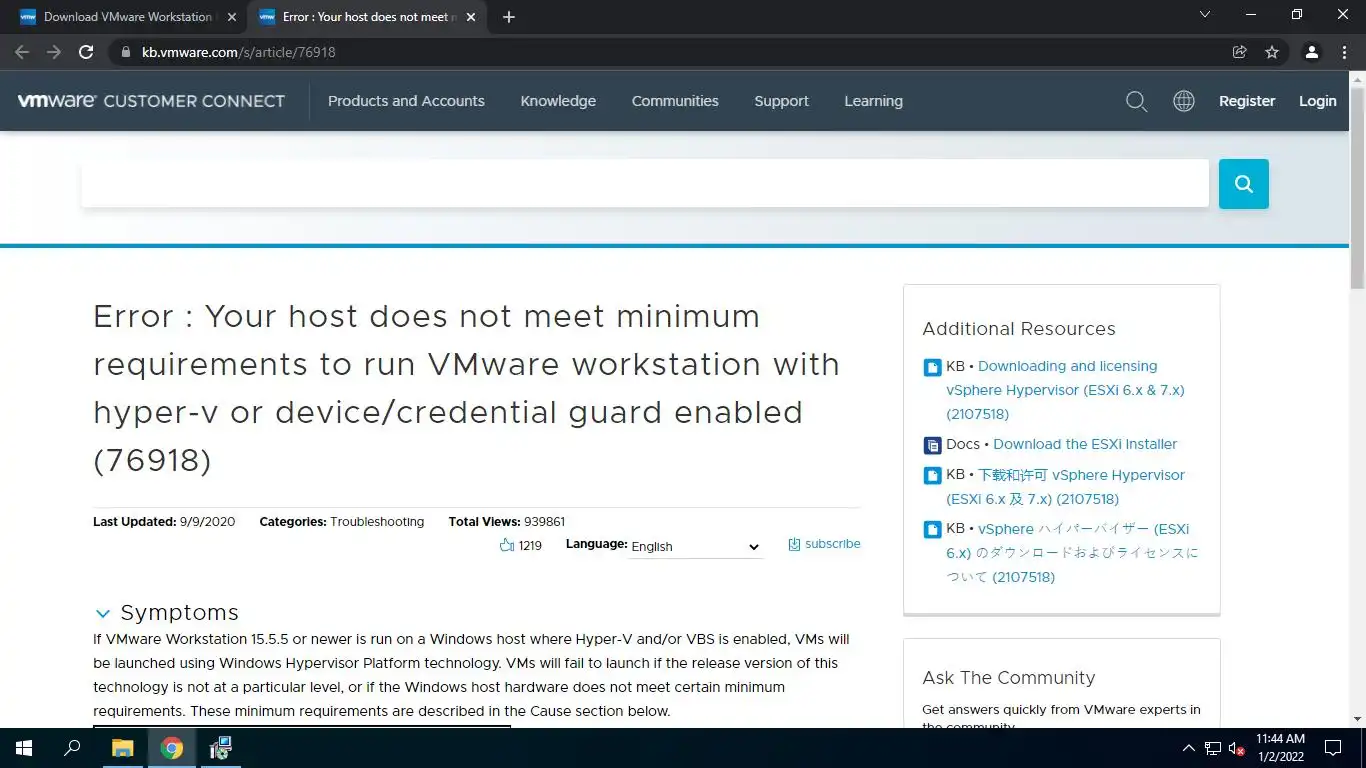Click the subscribe link with its icon
This screenshot has width=1366, height=768.
pos(824,544)
